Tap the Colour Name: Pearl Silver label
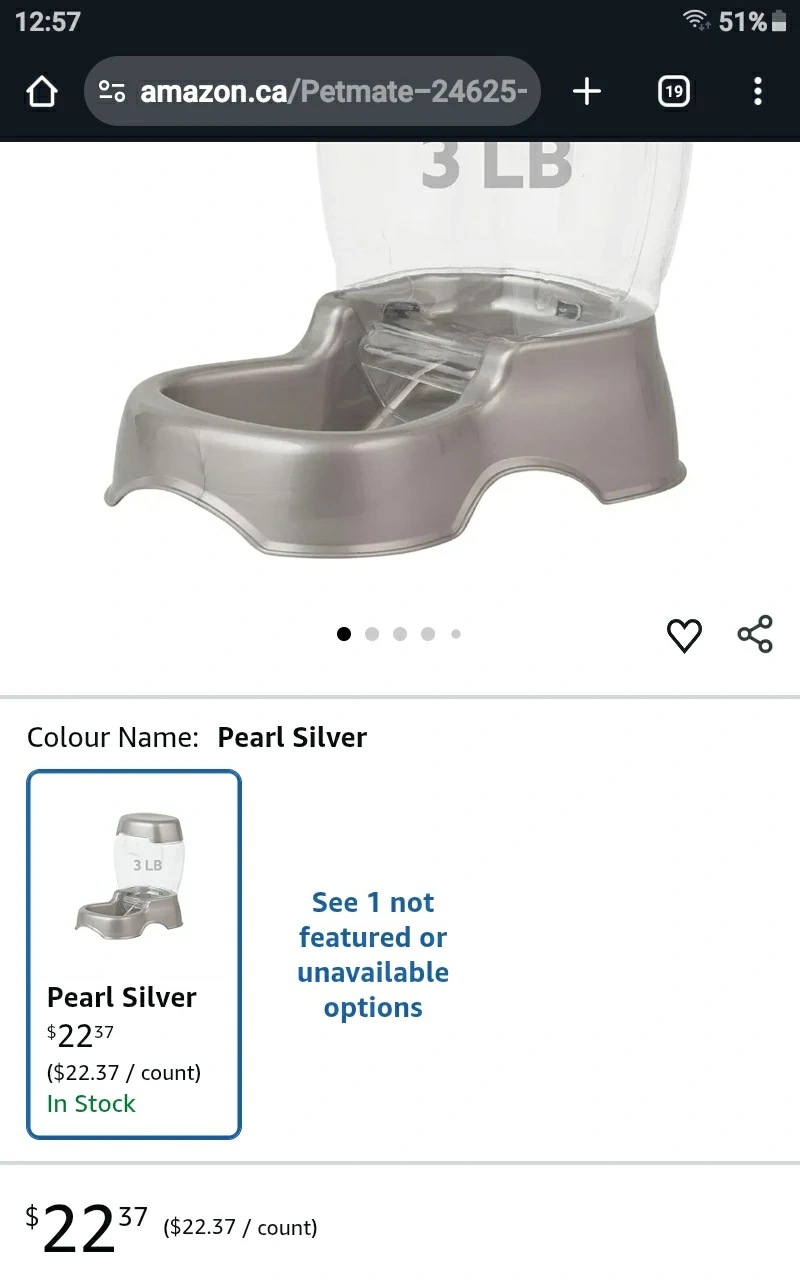This screenshot has height=1280, width=800. tap(197, 737)
